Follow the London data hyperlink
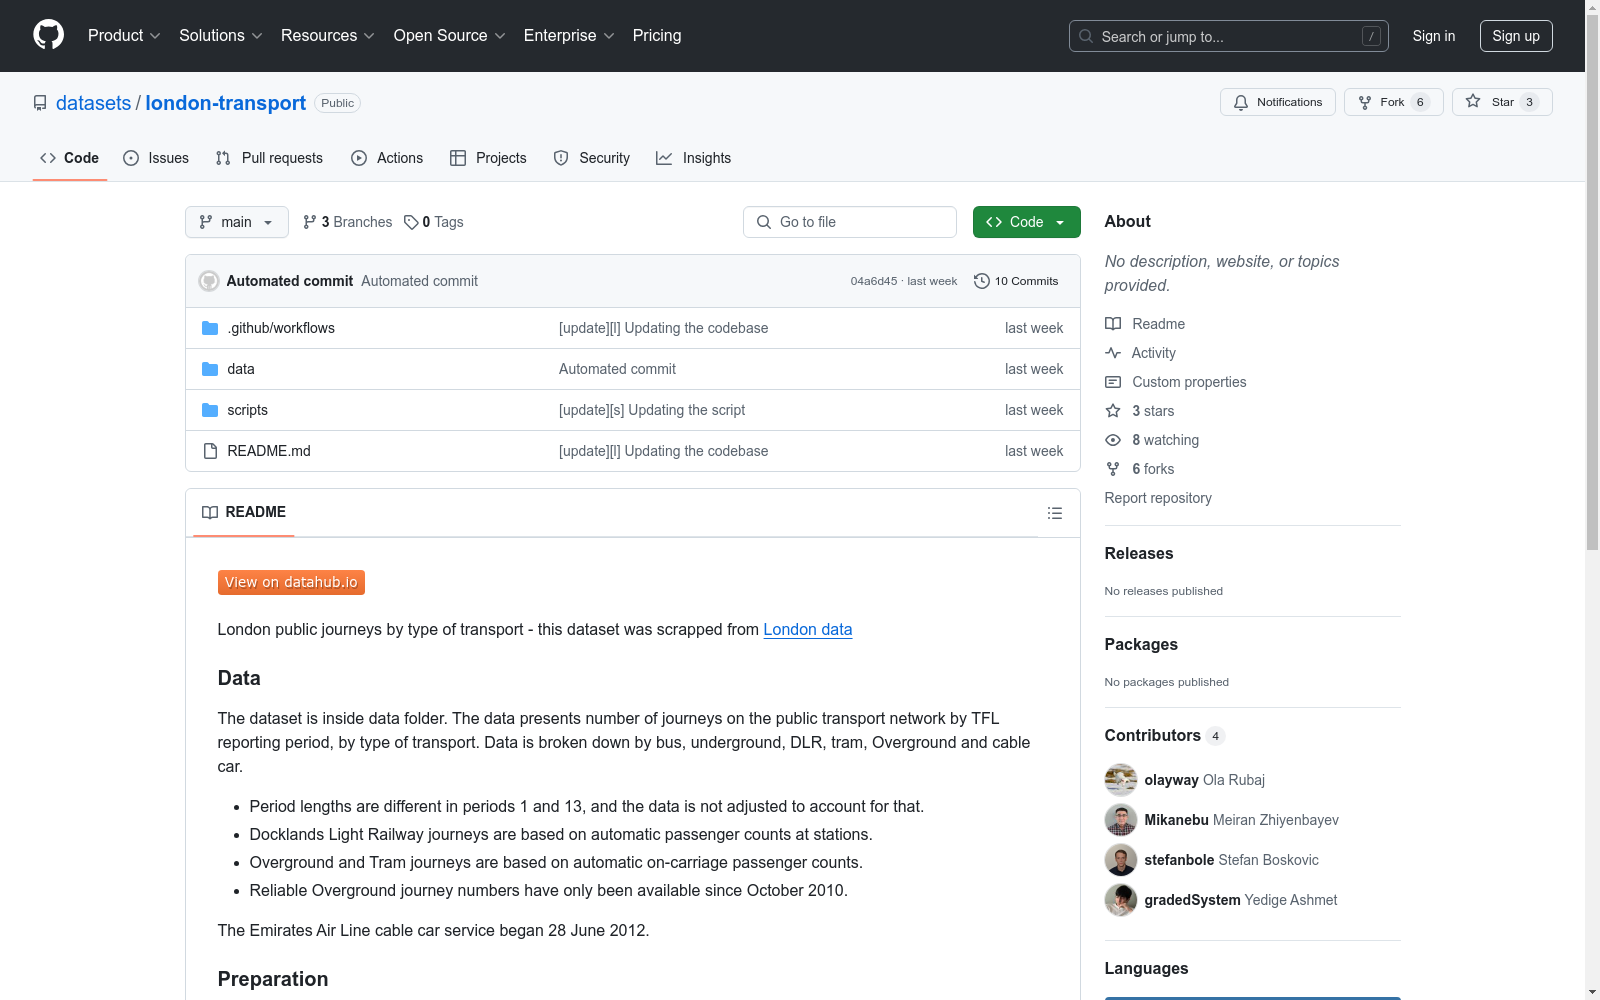The width and height of the screenshot is (1600, 1000). (808, 629)
